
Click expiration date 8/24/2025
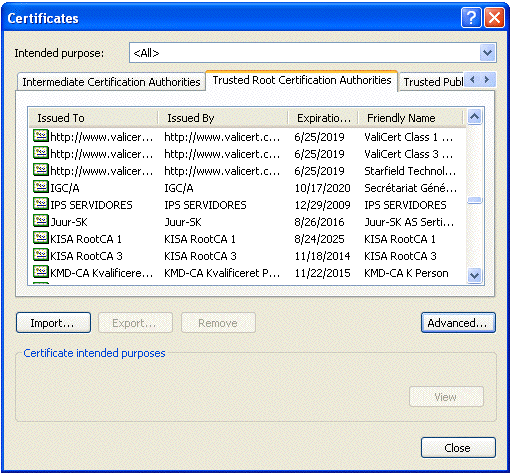[x=319, y=239]
